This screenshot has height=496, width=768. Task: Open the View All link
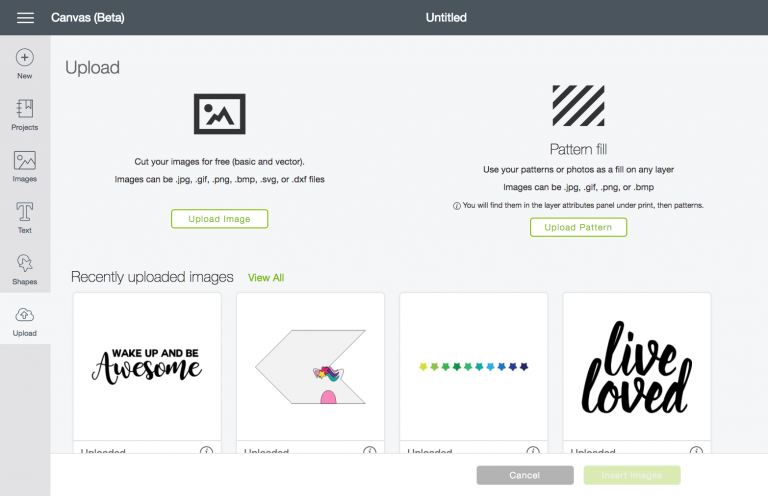pos(266,278)
